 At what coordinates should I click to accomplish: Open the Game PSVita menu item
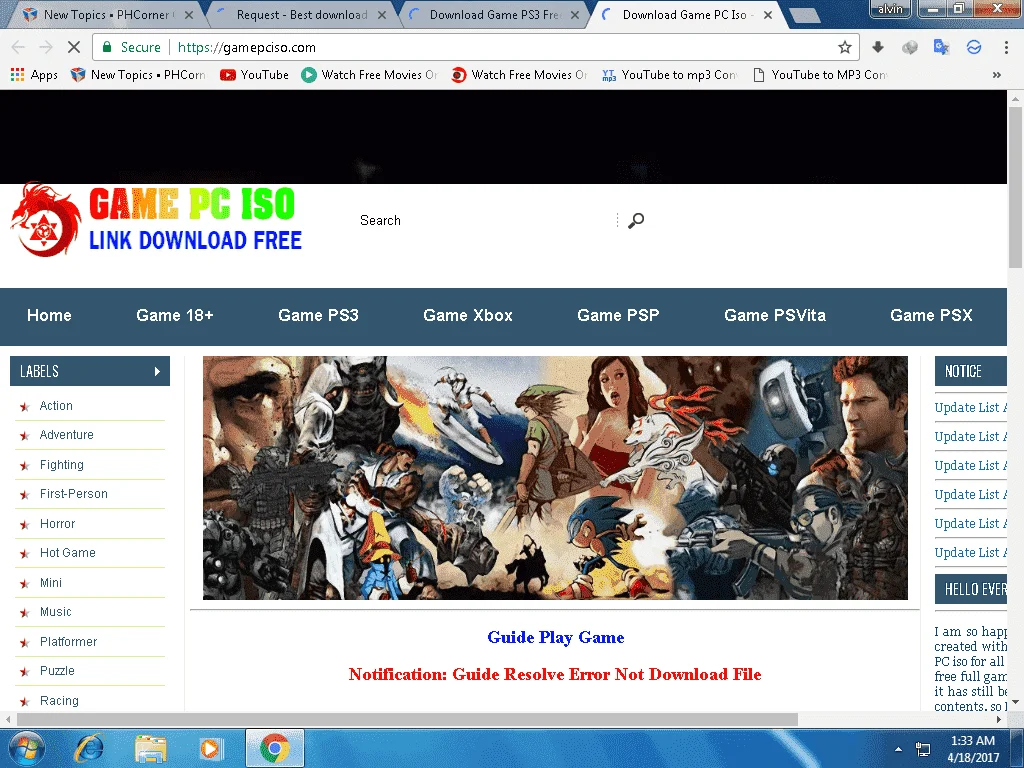pos(775,315)
